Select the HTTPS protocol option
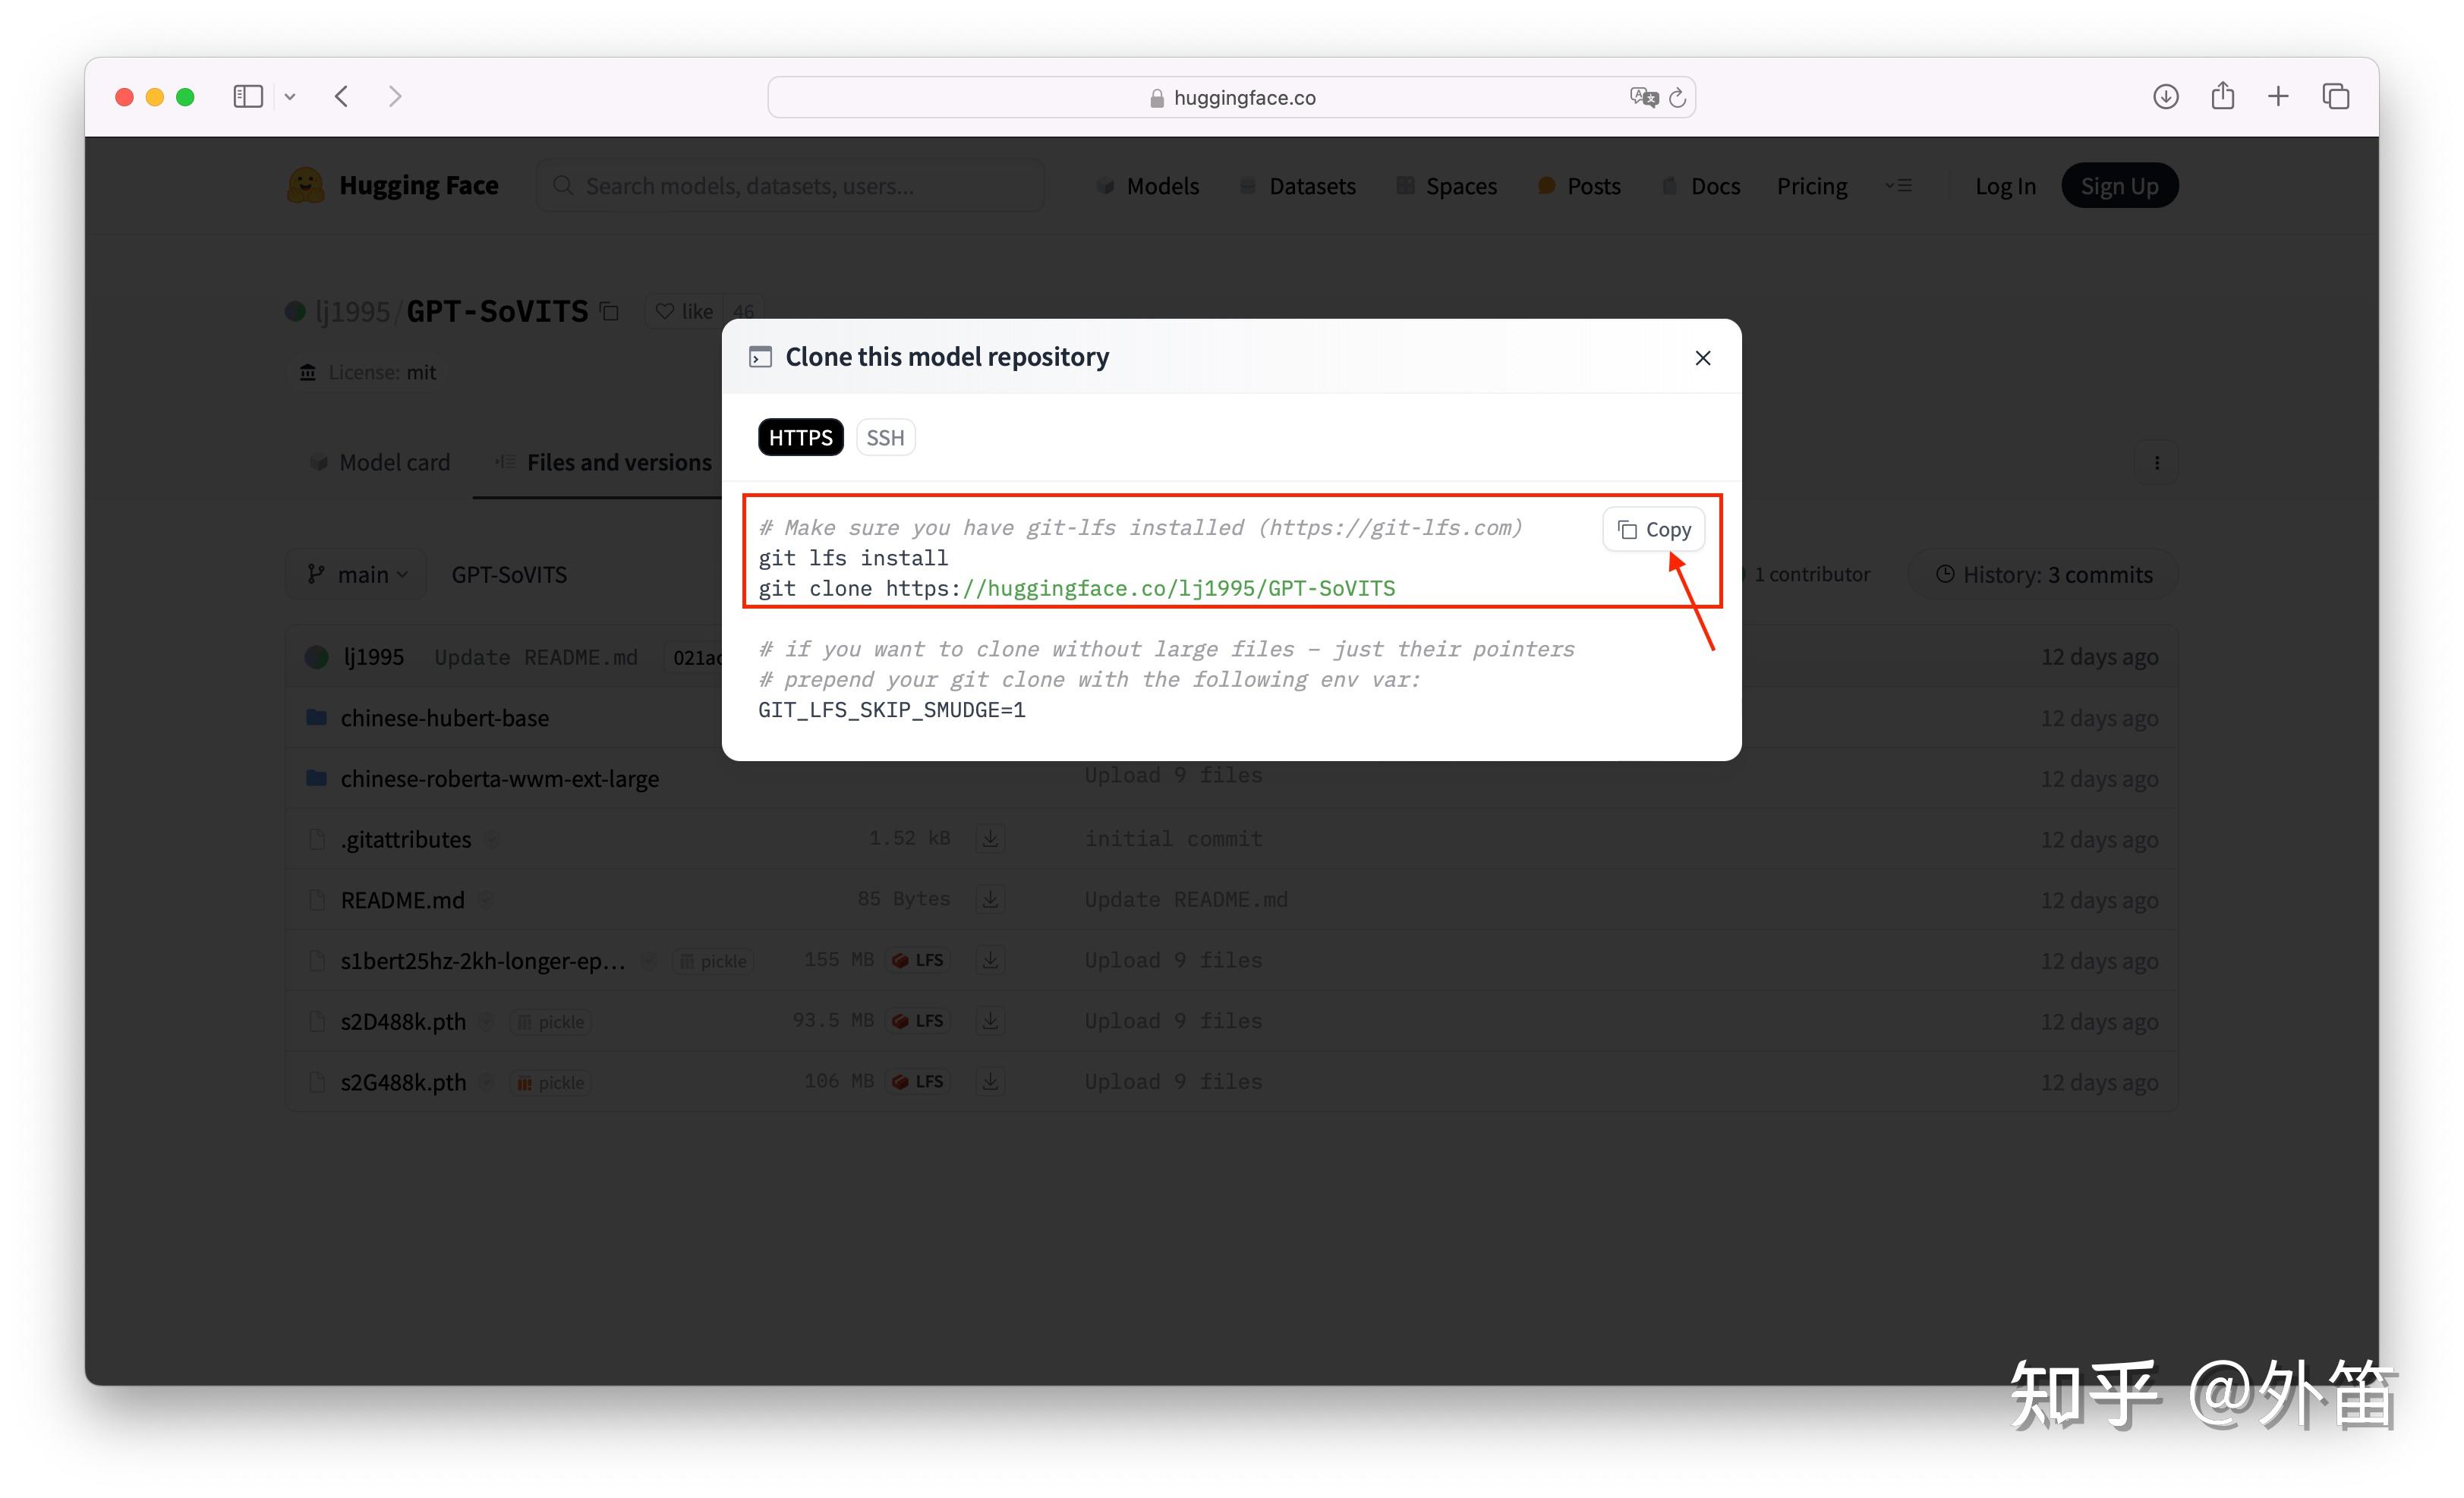This screenshot has height=1498, width=2464. point(800,438)
